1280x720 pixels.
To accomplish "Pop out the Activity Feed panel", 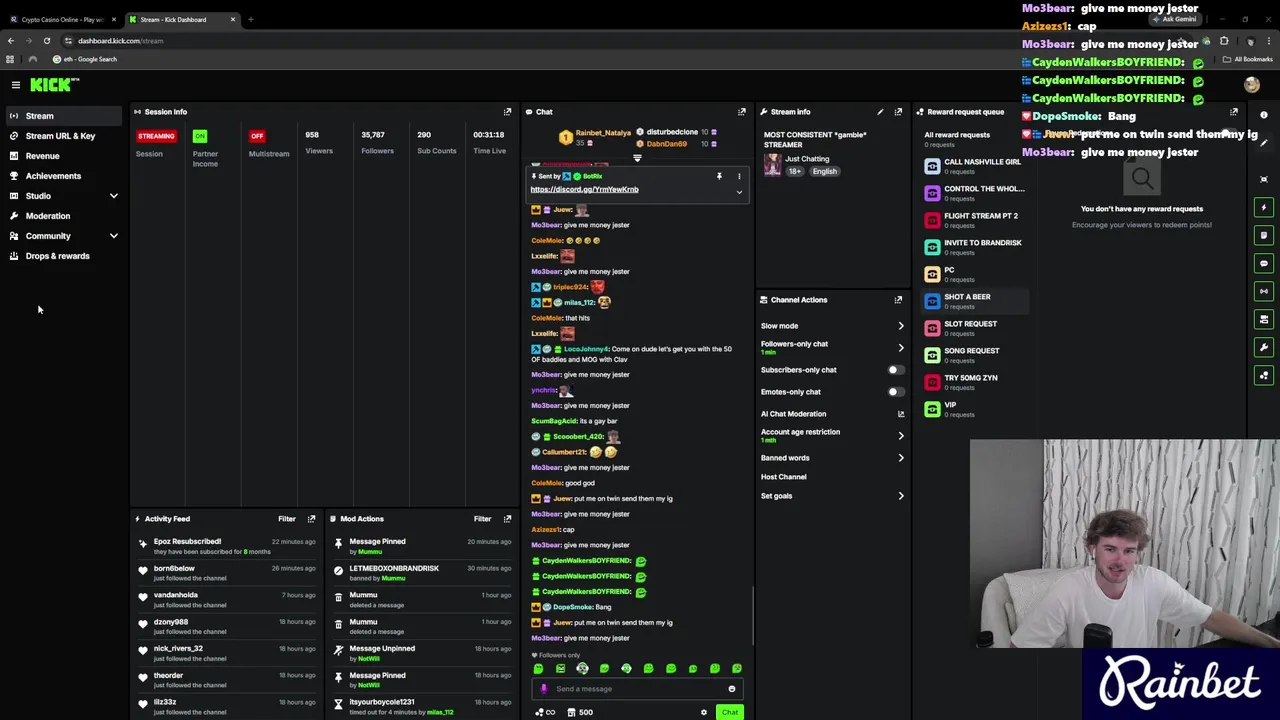I will 311,519.
